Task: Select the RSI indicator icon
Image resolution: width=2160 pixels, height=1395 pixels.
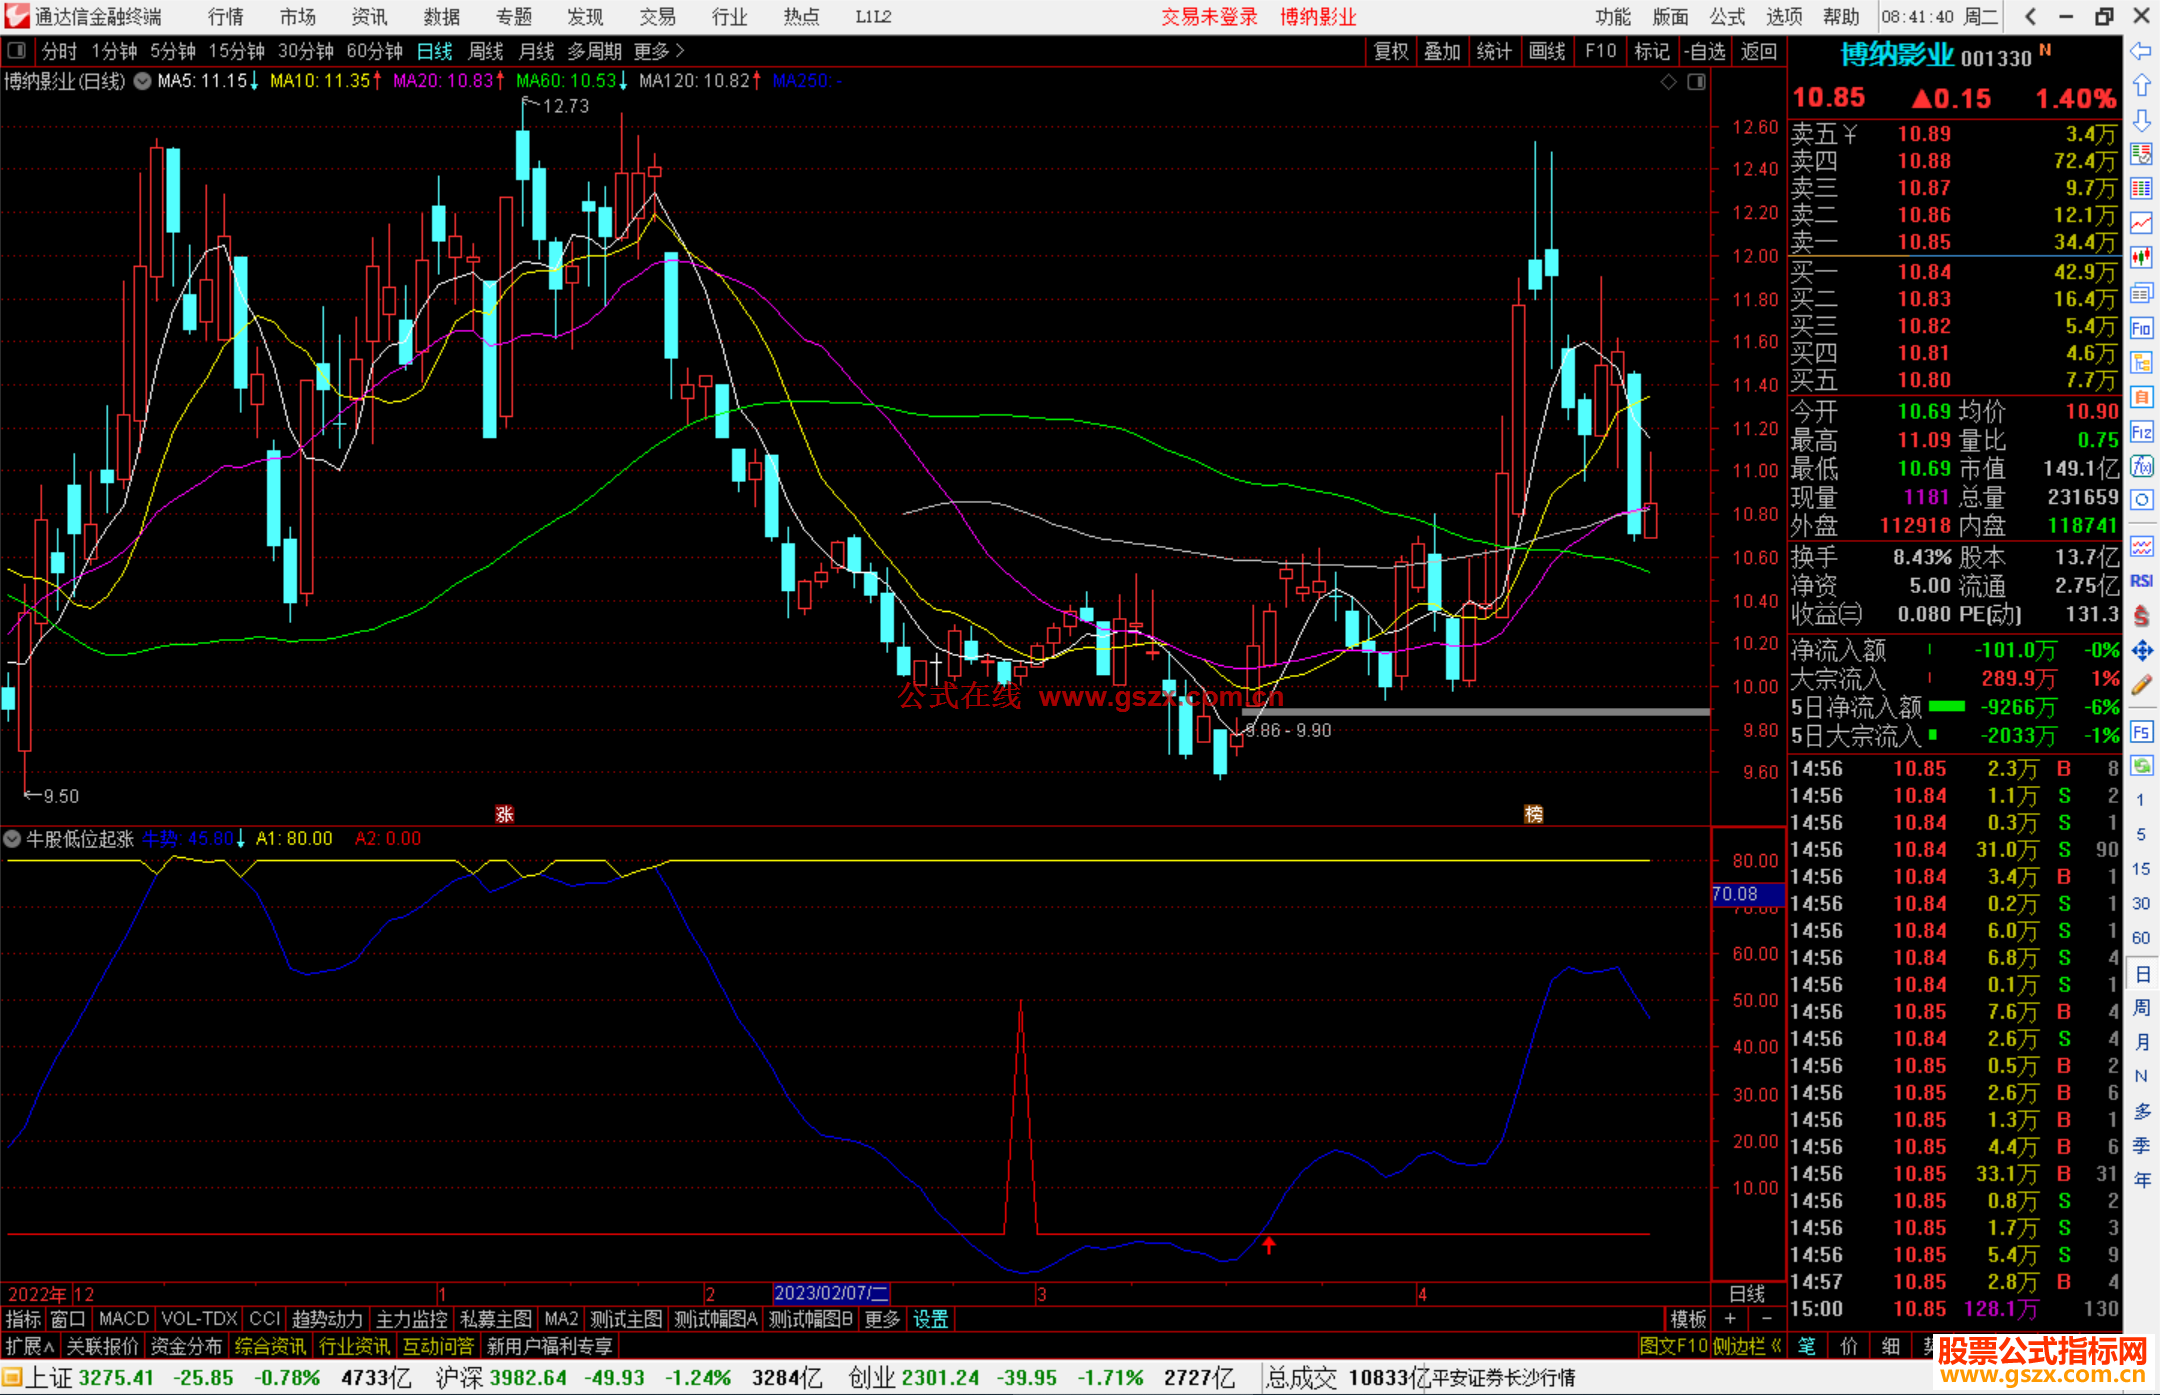Action: click(x=2141, y=581)
